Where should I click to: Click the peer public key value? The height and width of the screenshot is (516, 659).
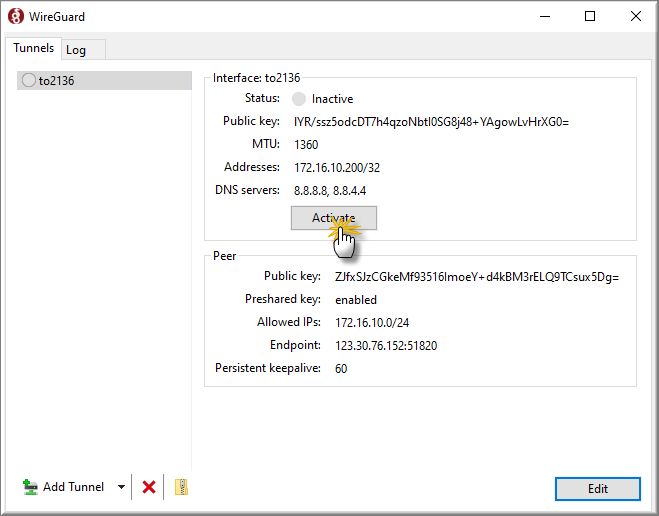477,277
